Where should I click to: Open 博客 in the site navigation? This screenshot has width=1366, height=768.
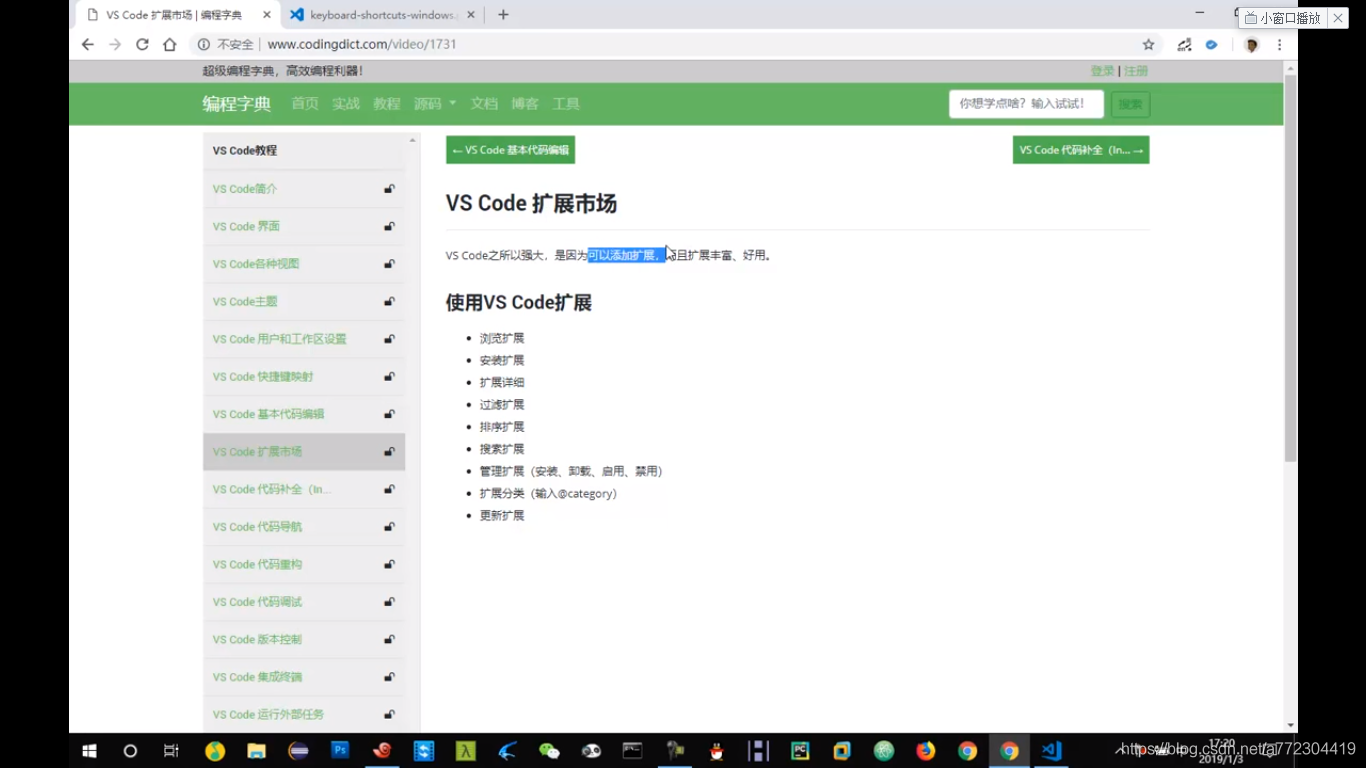[x=525, y=104]
